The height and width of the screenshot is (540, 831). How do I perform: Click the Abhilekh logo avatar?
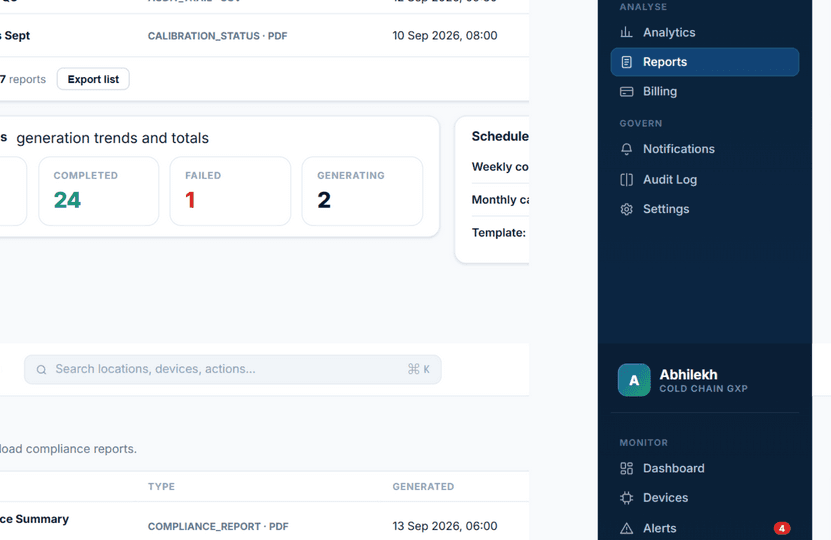[x=634, y=380]
